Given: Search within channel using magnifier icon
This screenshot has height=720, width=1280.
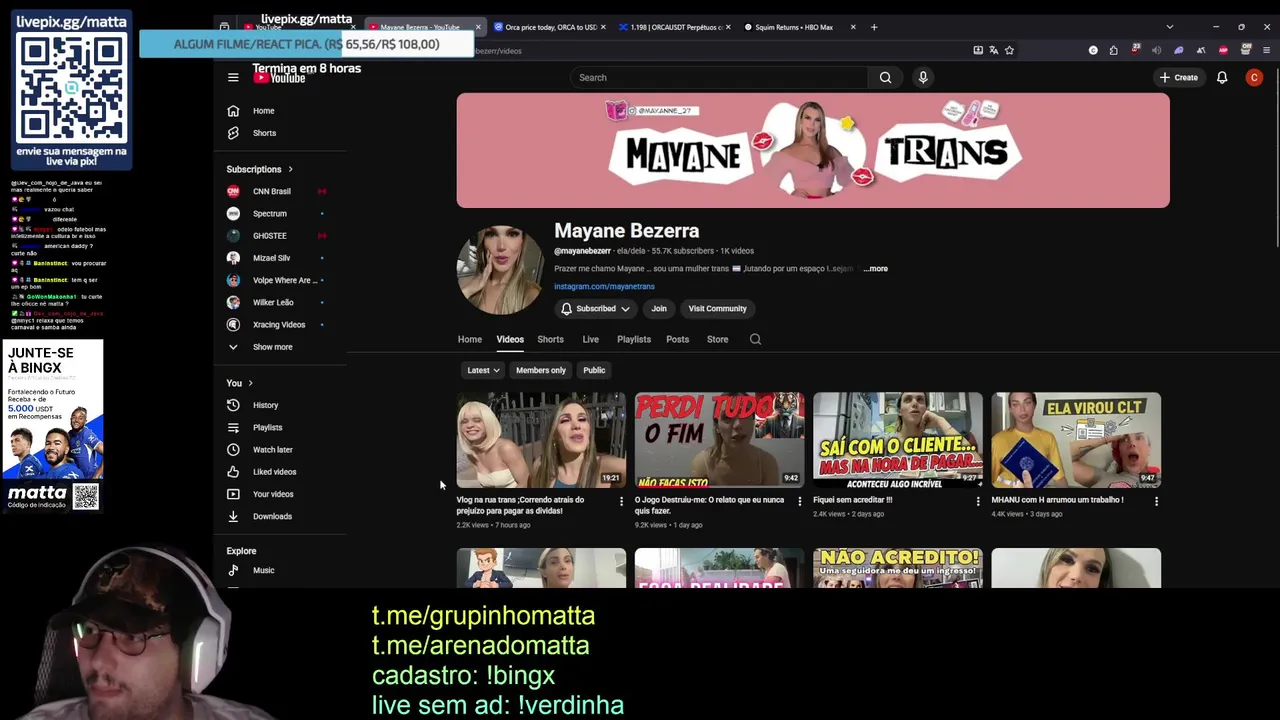Looking at the screenshot, I should [x=755, y=339].
